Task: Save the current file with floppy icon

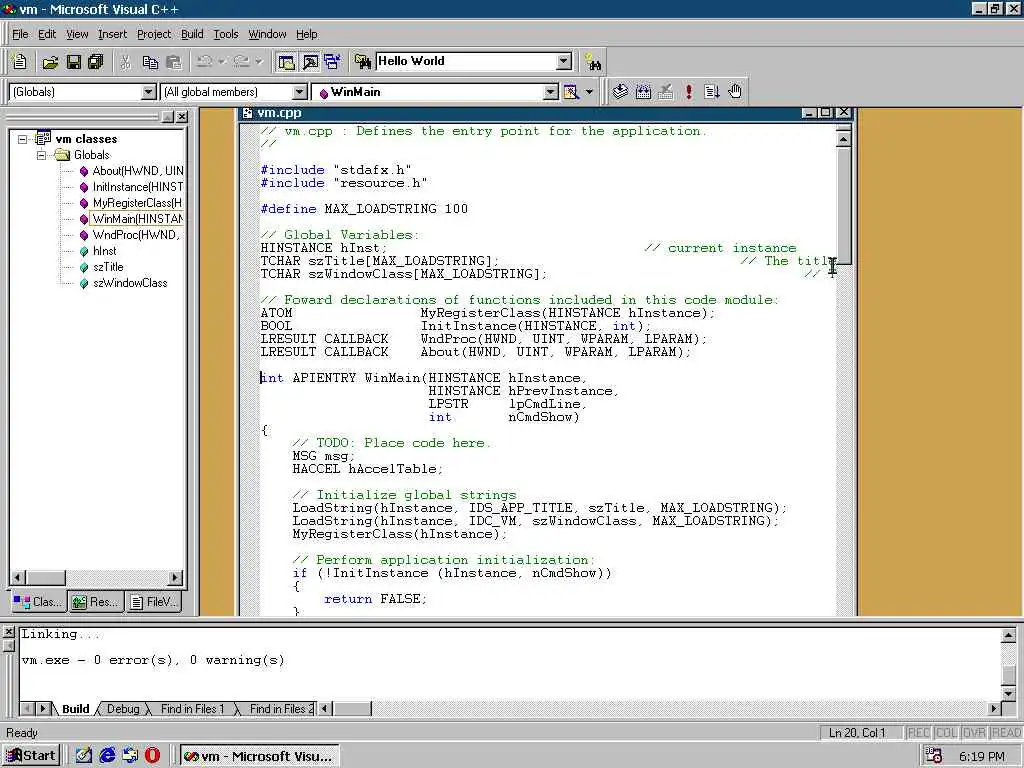Action: 73,62
